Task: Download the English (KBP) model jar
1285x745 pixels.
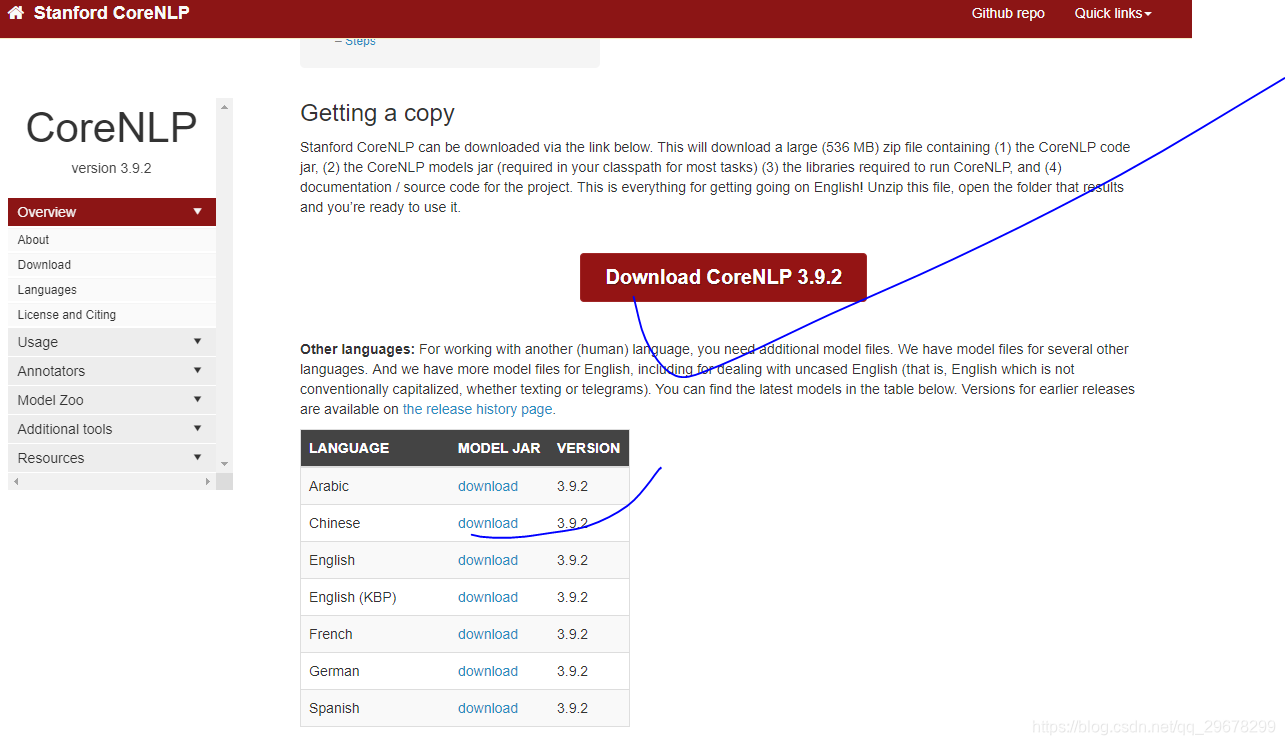Action: coord(488,597)
